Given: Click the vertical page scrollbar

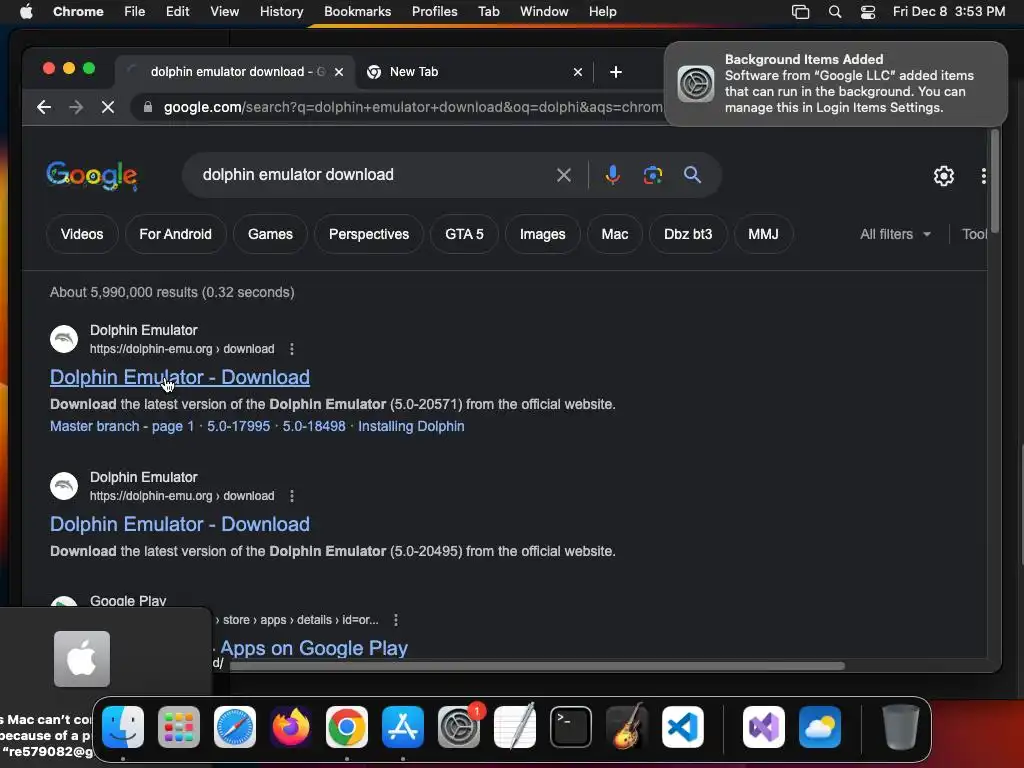Looking at the screenshot, I should [995, 181].
